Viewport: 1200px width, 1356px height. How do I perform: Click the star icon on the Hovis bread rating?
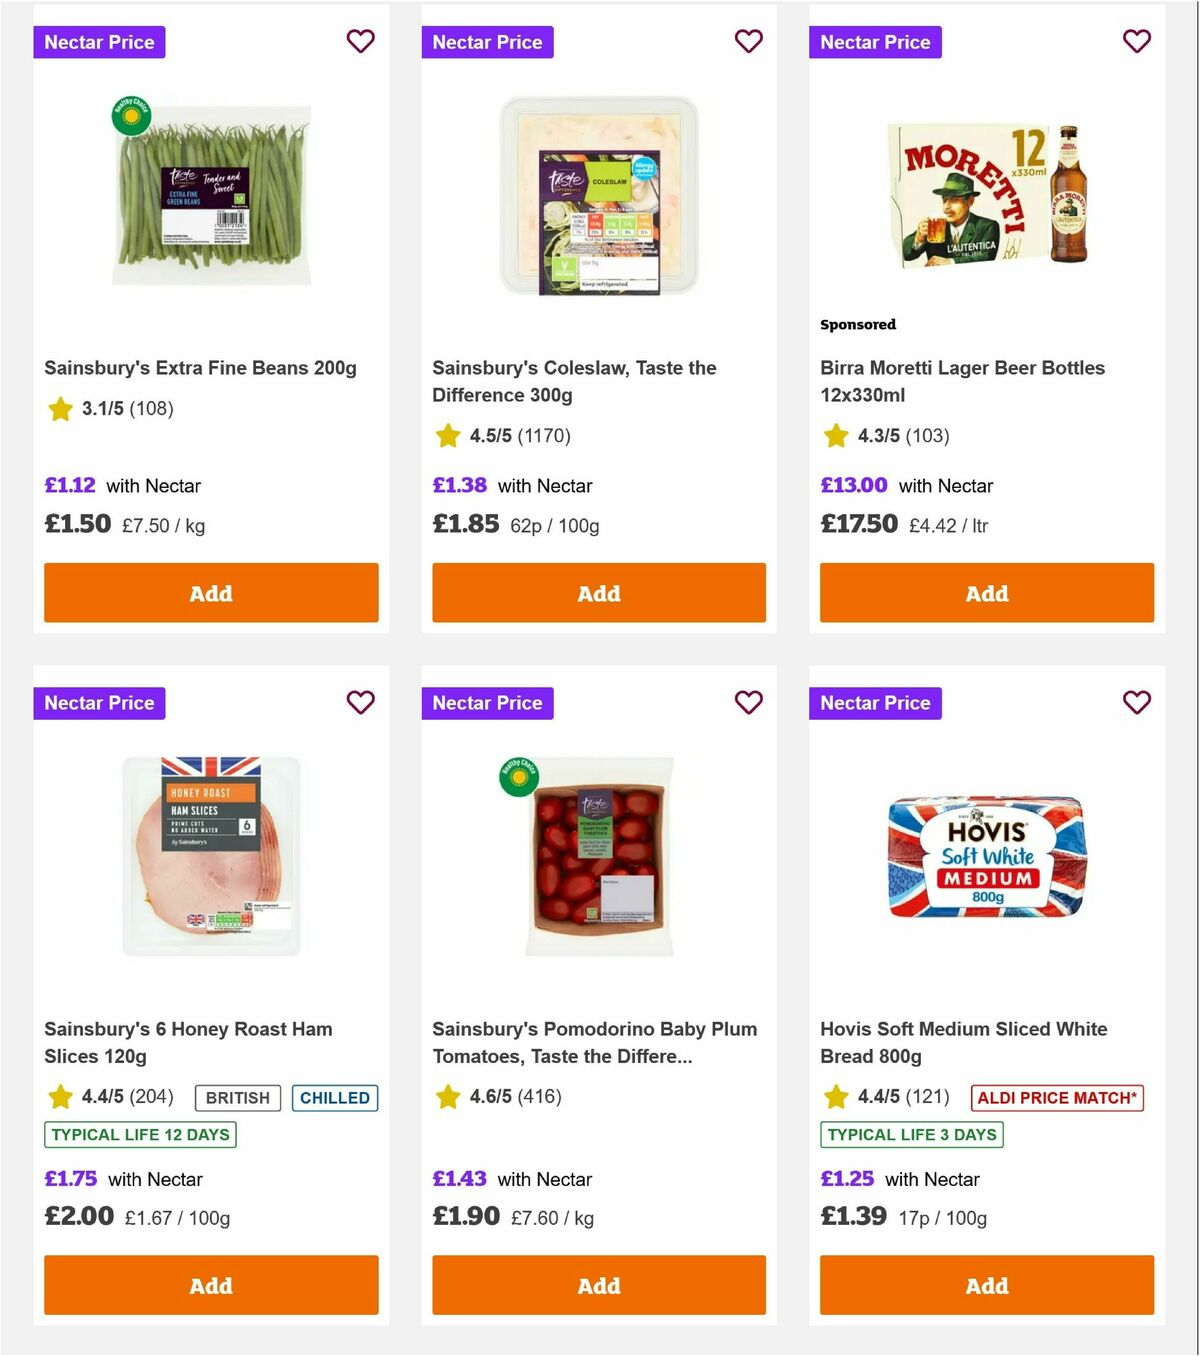[x=834, y=1097]
